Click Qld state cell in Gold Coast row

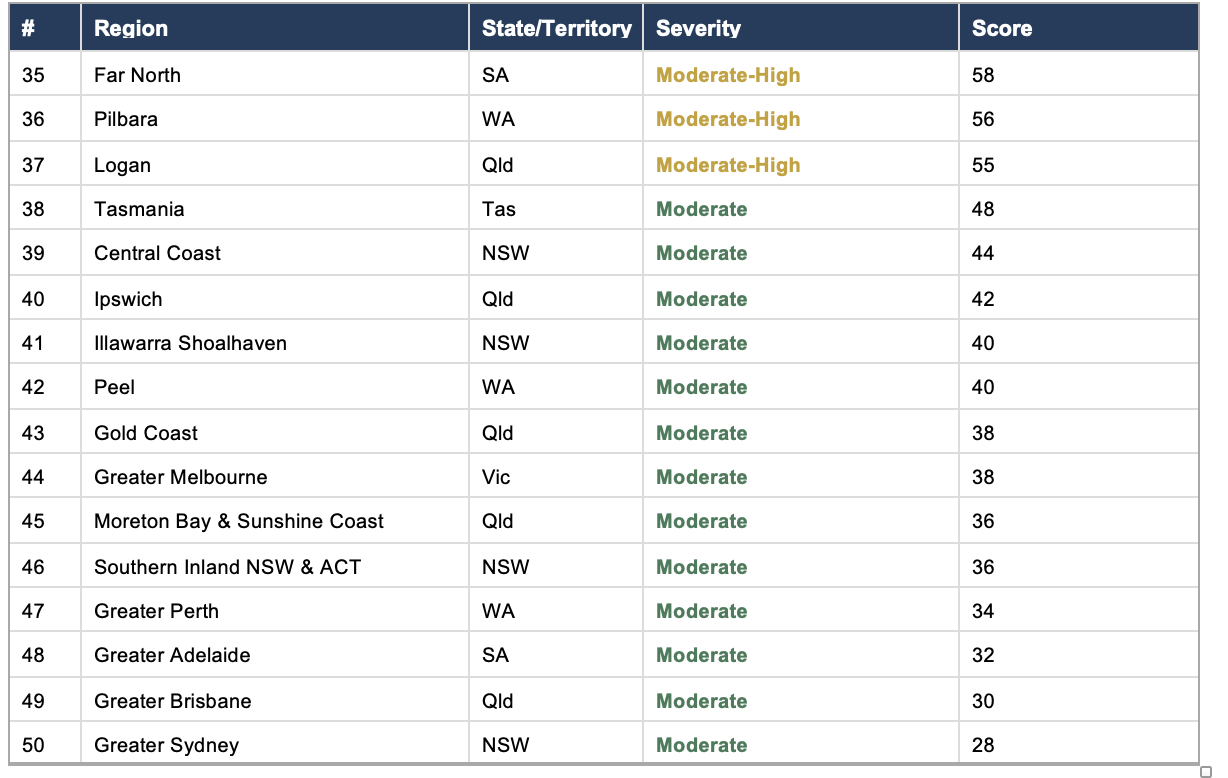coord(556,433)
